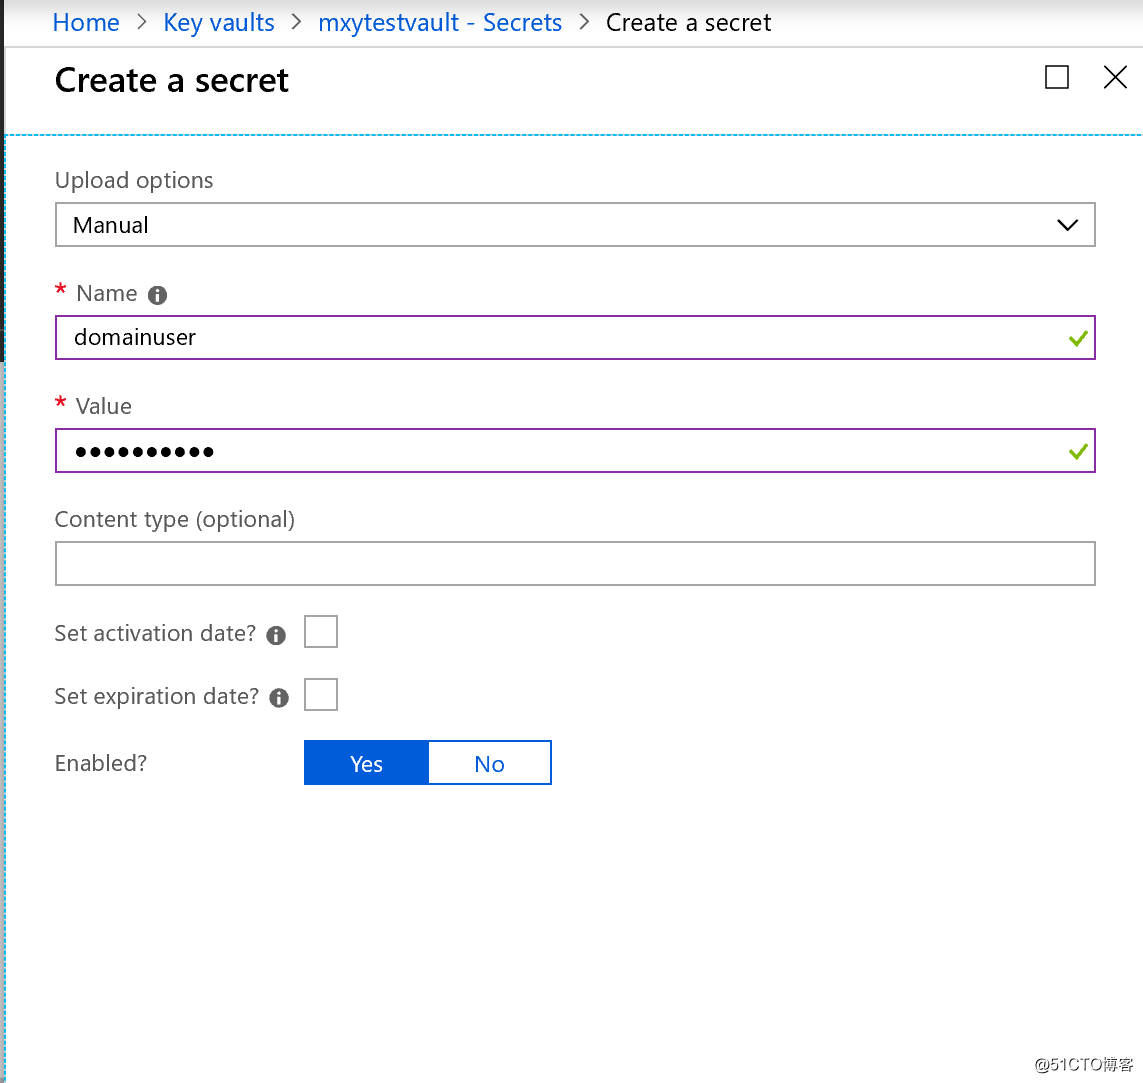Click the dropdown chevron in Upload options

tap(1067, 225)
